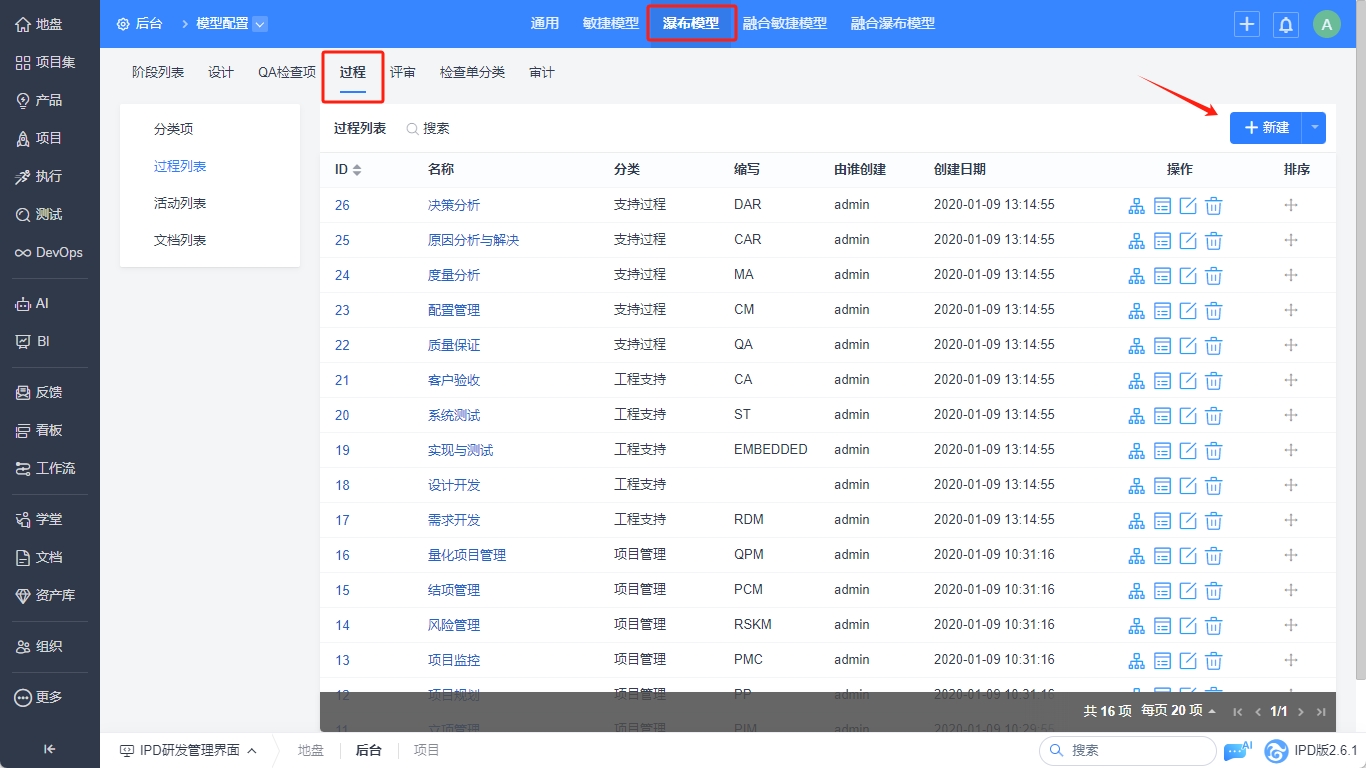Click the 新建 button

click(1266, 128)
